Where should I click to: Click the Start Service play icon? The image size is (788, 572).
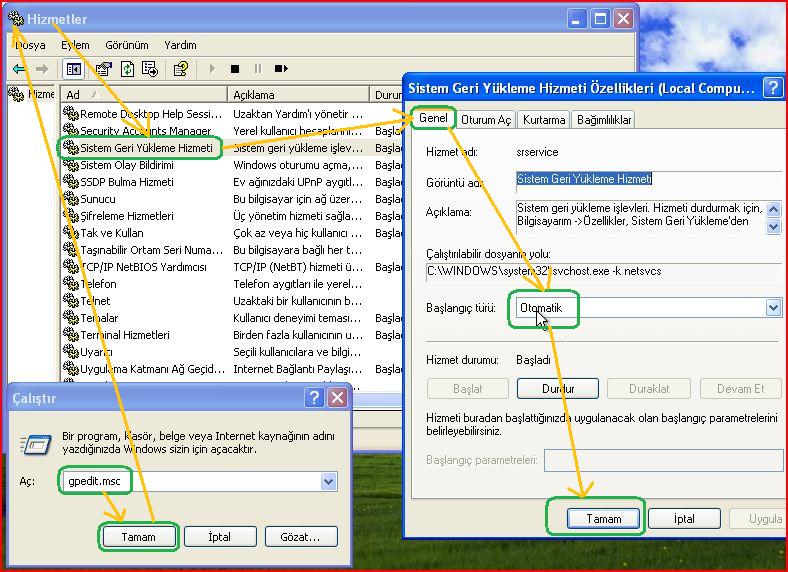tap(212, 69)
